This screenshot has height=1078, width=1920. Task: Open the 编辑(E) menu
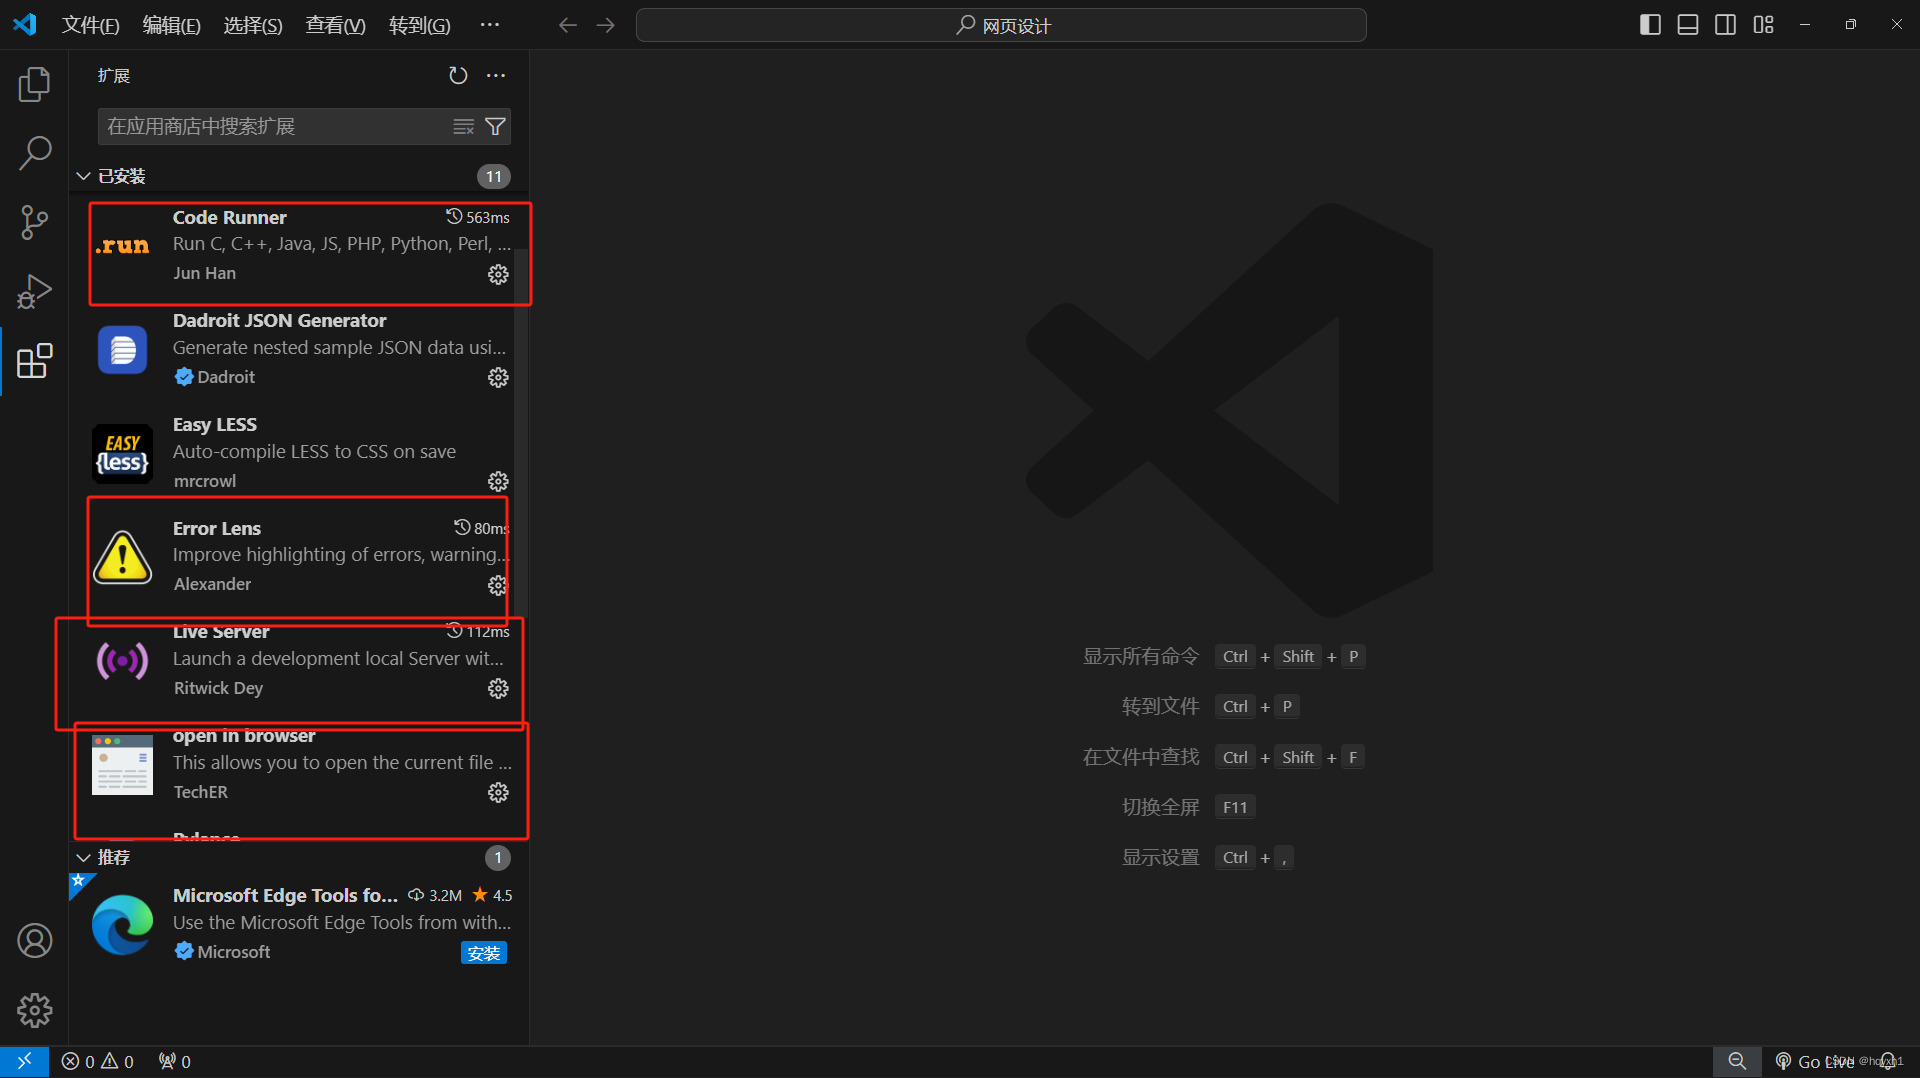click(x=171, y=25)
